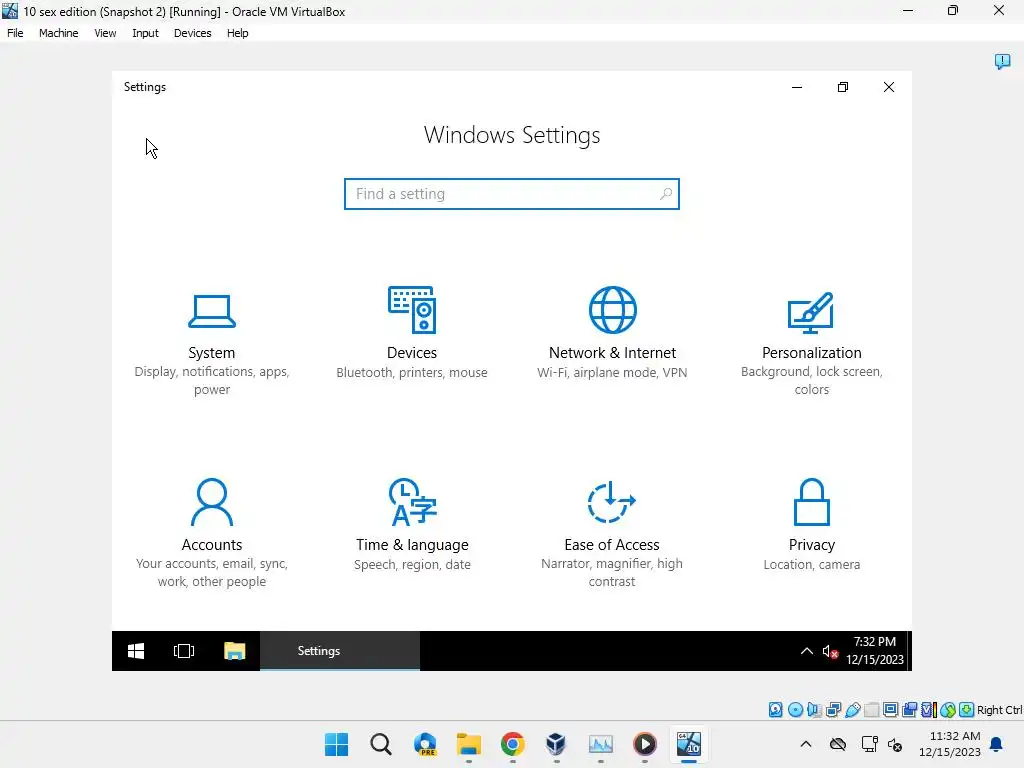The width and height of the screenshot is (1024, 768).
Task: Open Time & language settings
Action: [412, 525]
